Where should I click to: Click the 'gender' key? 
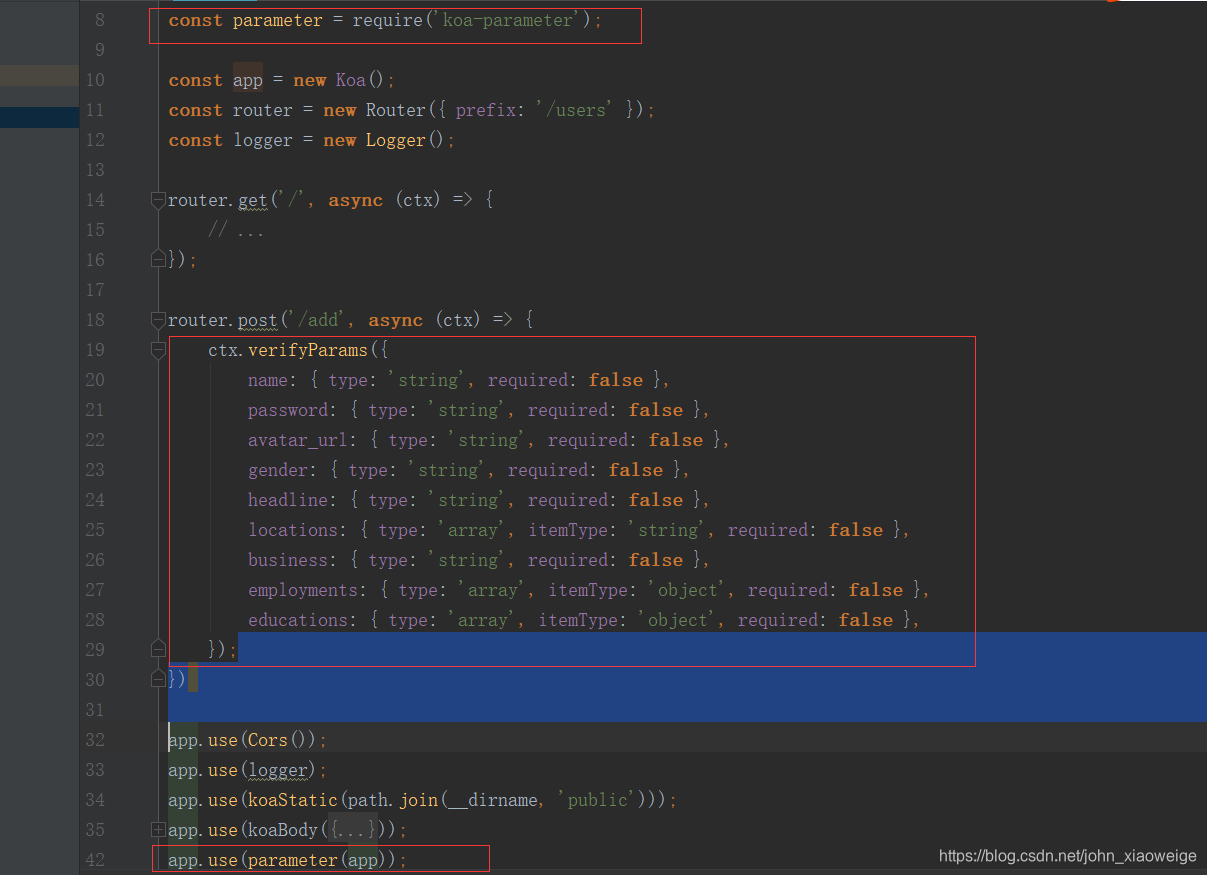tap(278, 470)
